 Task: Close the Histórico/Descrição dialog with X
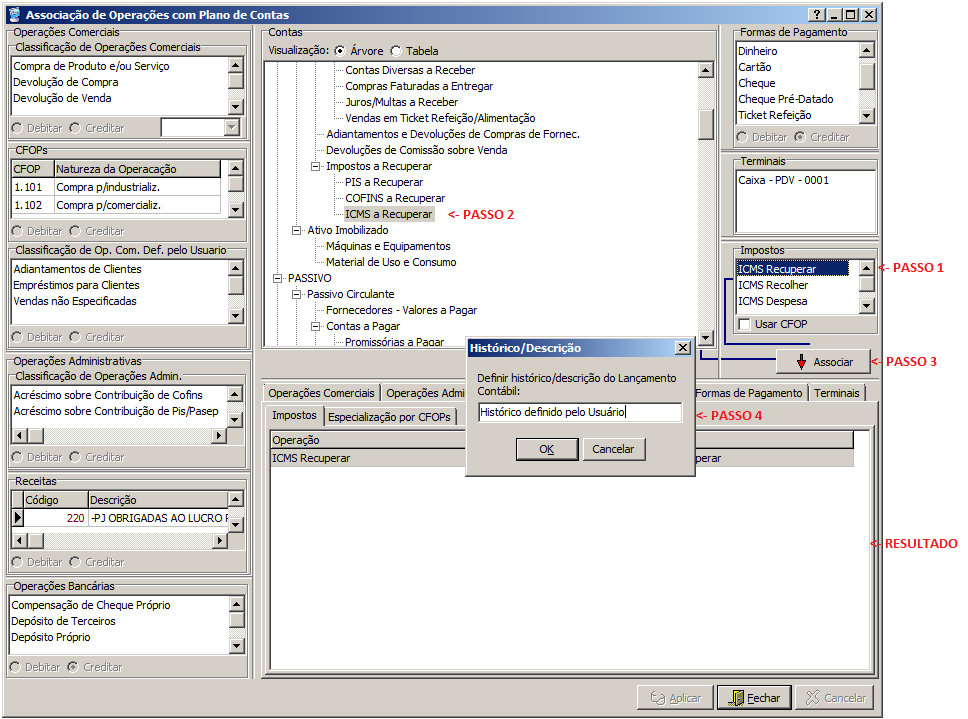click(x=682, y=348)
